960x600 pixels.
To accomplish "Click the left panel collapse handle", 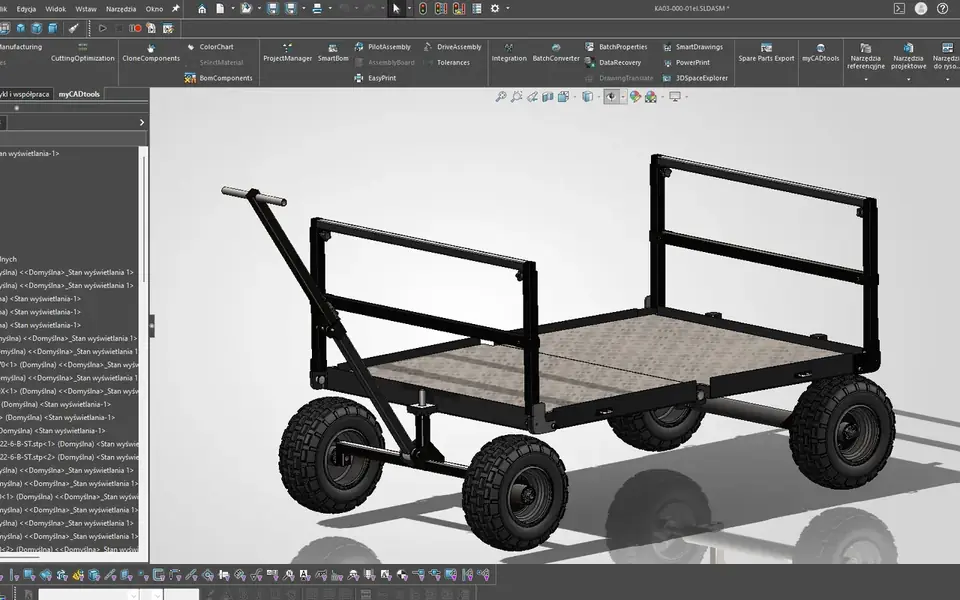I will (152, 326).
